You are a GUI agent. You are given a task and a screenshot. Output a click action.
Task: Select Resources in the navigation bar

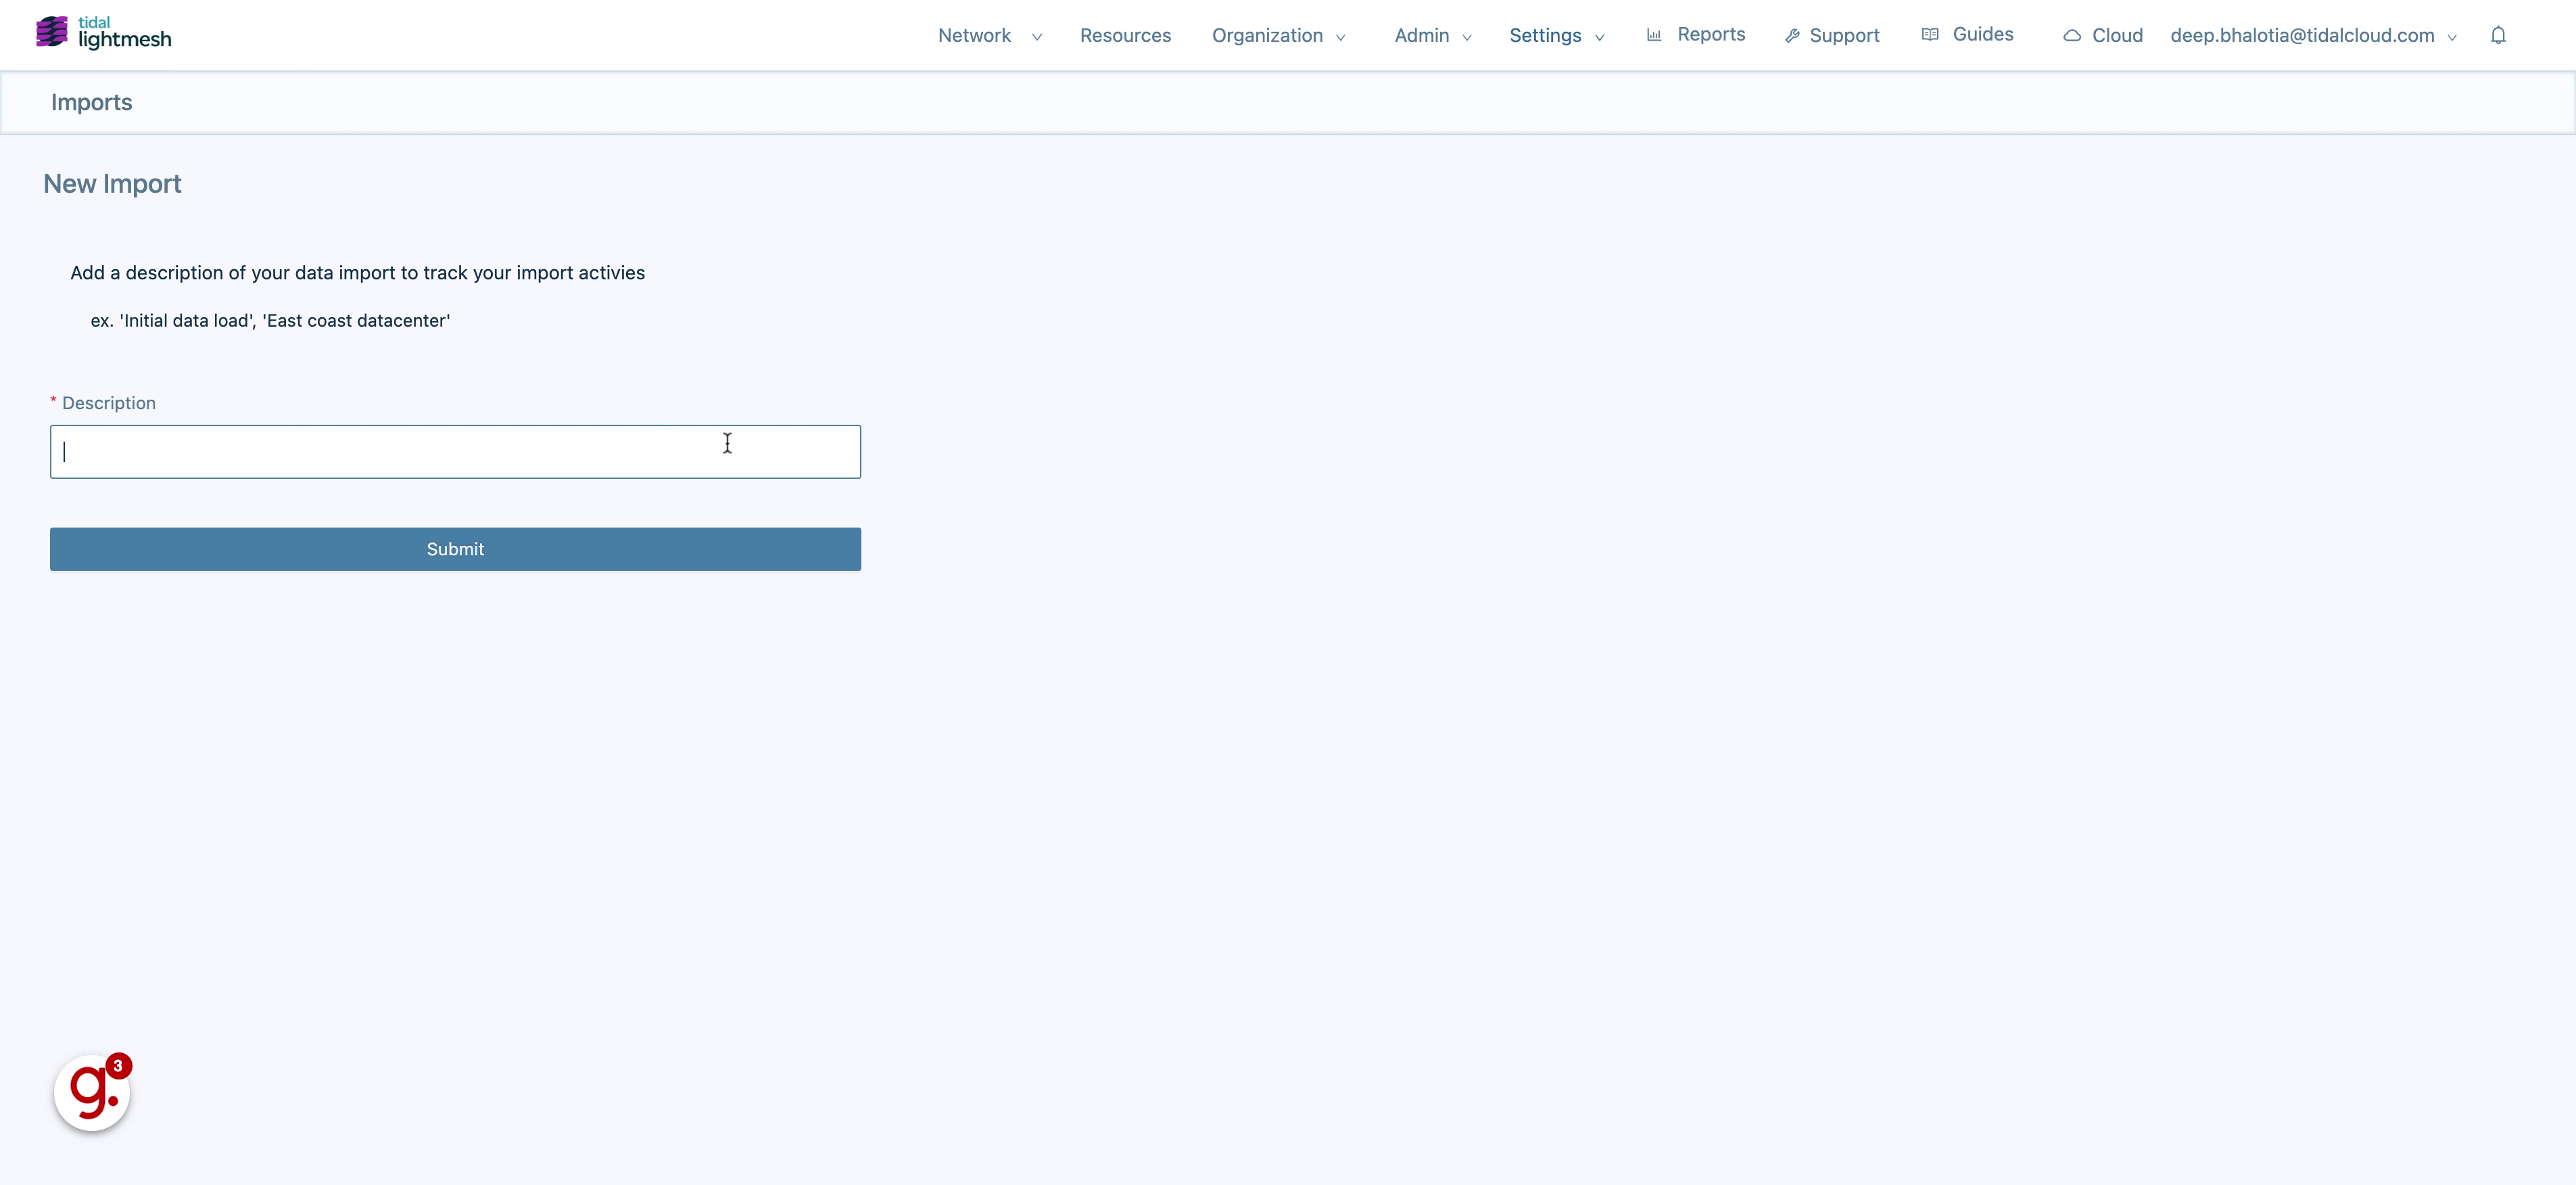pos(1125,35)
